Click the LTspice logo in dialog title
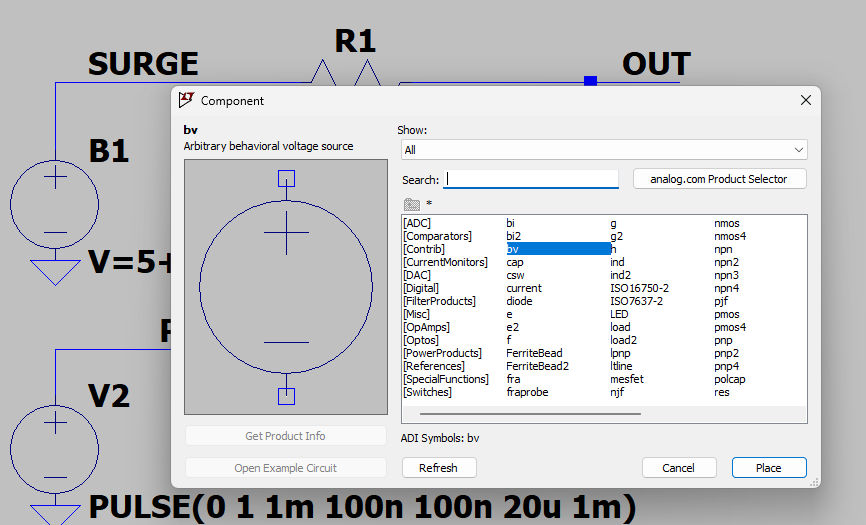The width and height of the screenshot is (866, 525). point(186,100)
